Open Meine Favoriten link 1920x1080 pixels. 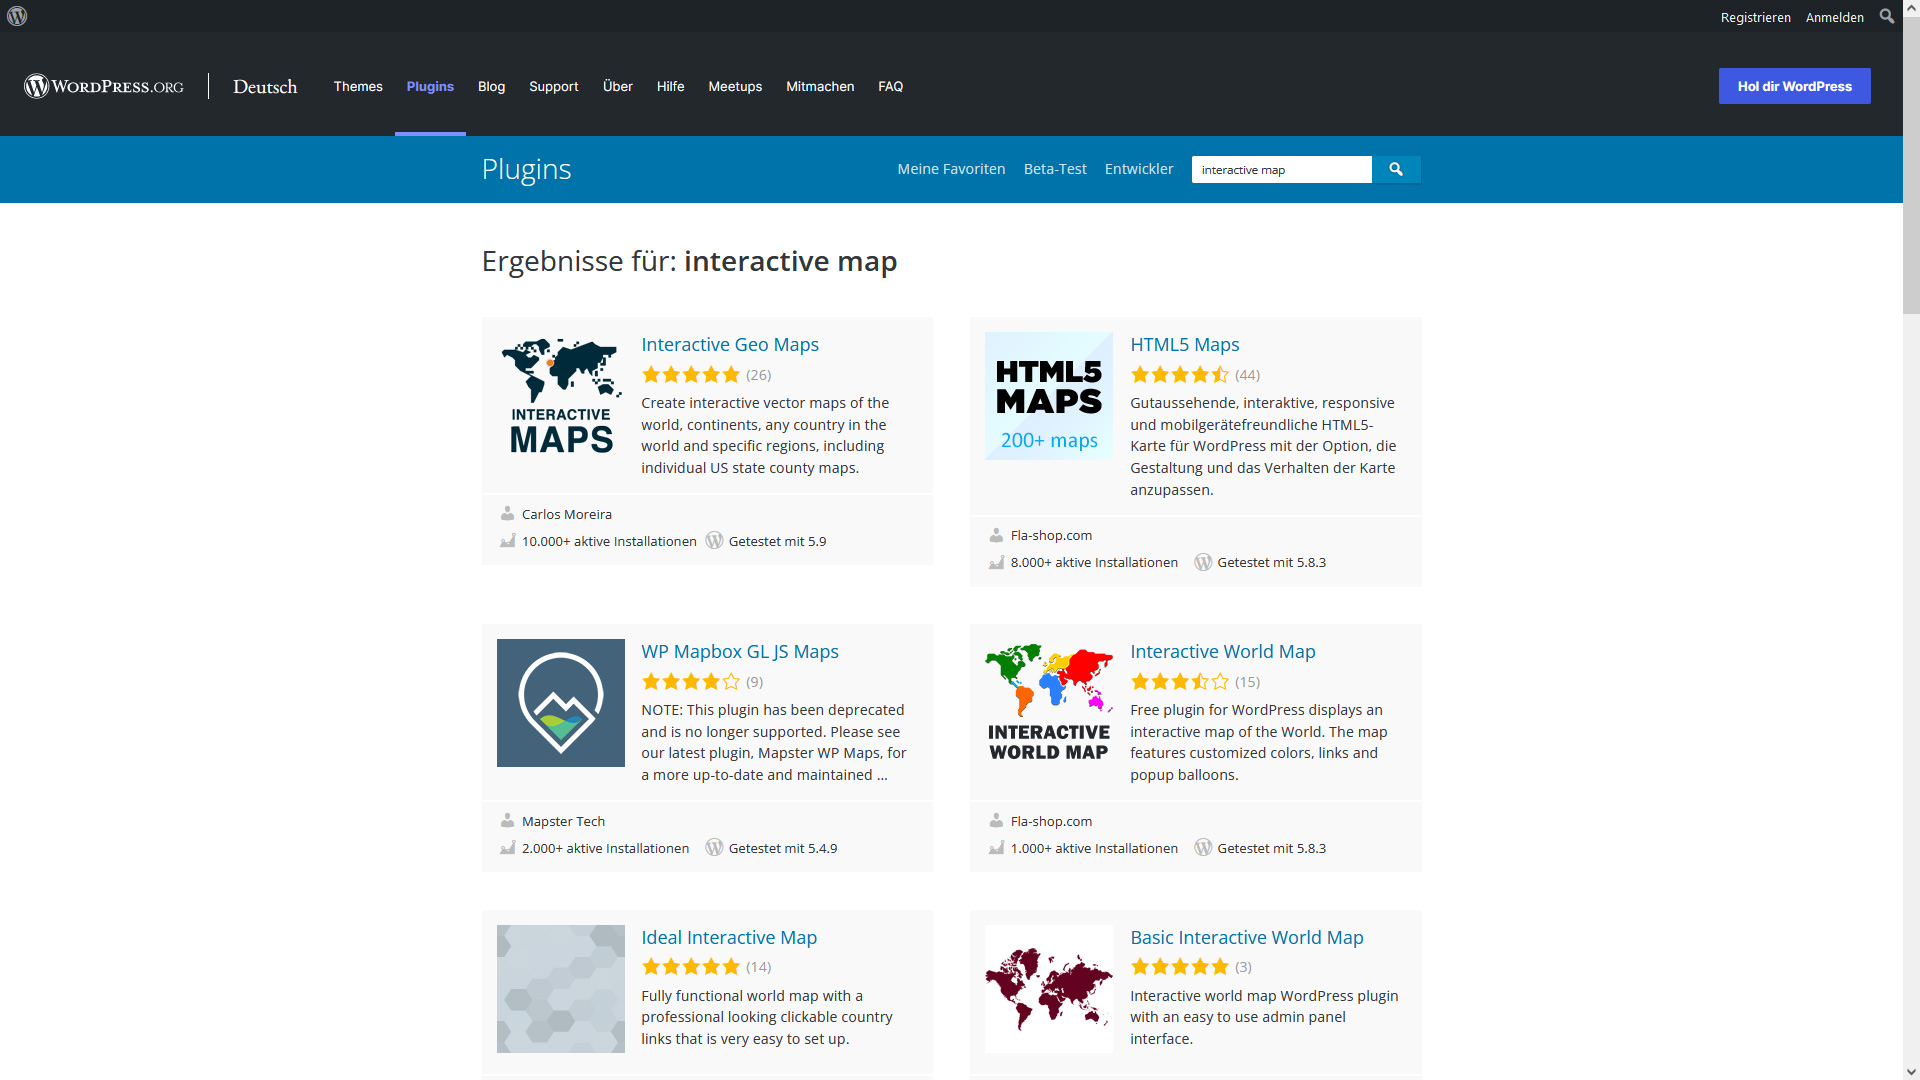coord(951,169)
